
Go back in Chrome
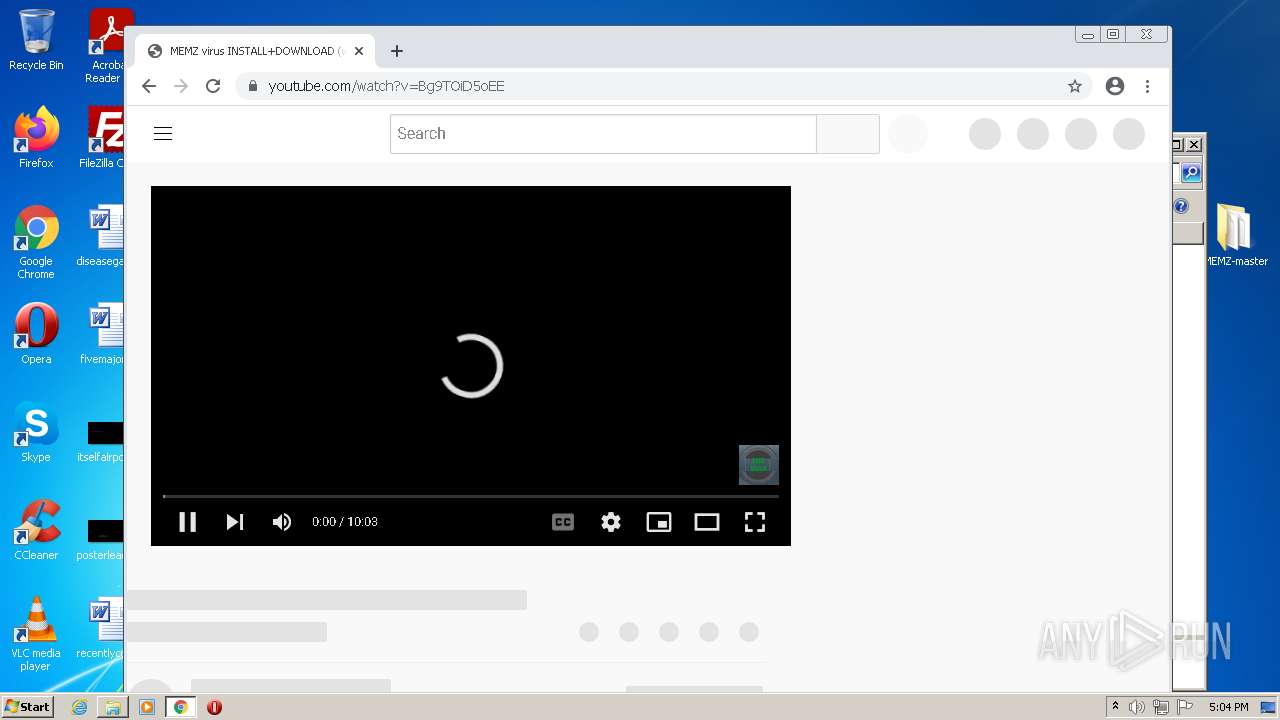point(149,86)
